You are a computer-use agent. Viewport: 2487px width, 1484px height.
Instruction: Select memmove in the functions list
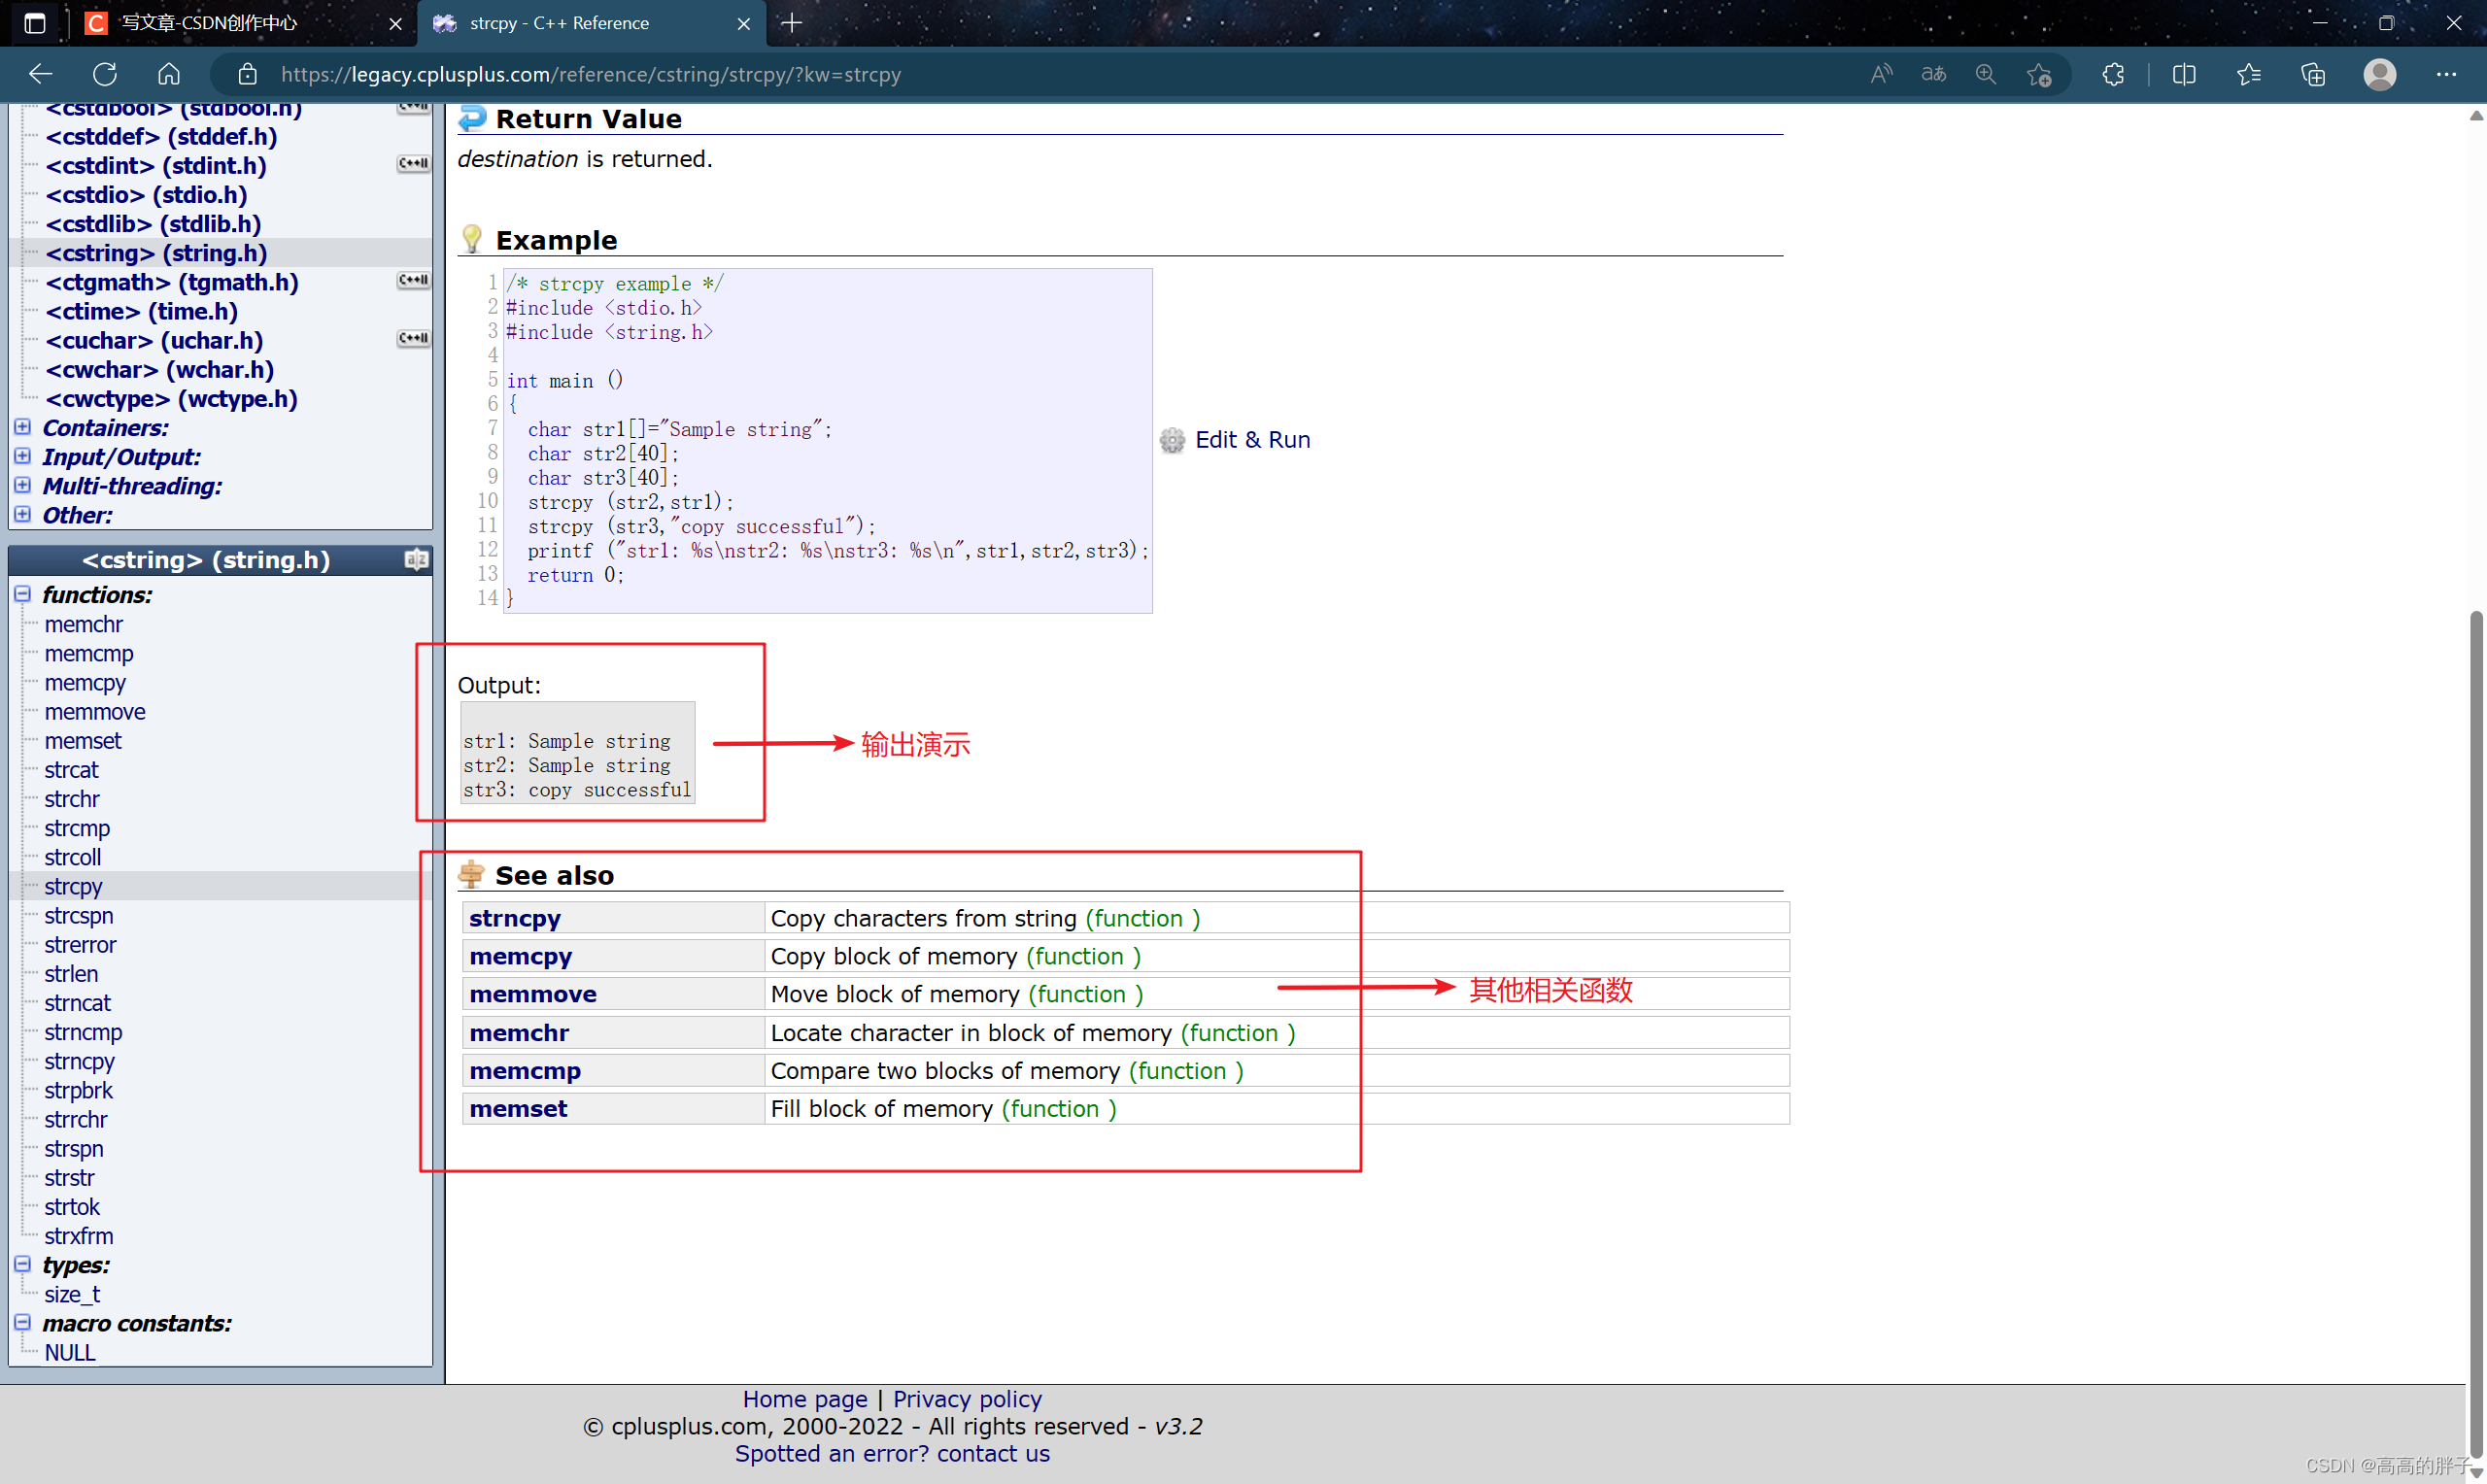coord(95,712)
